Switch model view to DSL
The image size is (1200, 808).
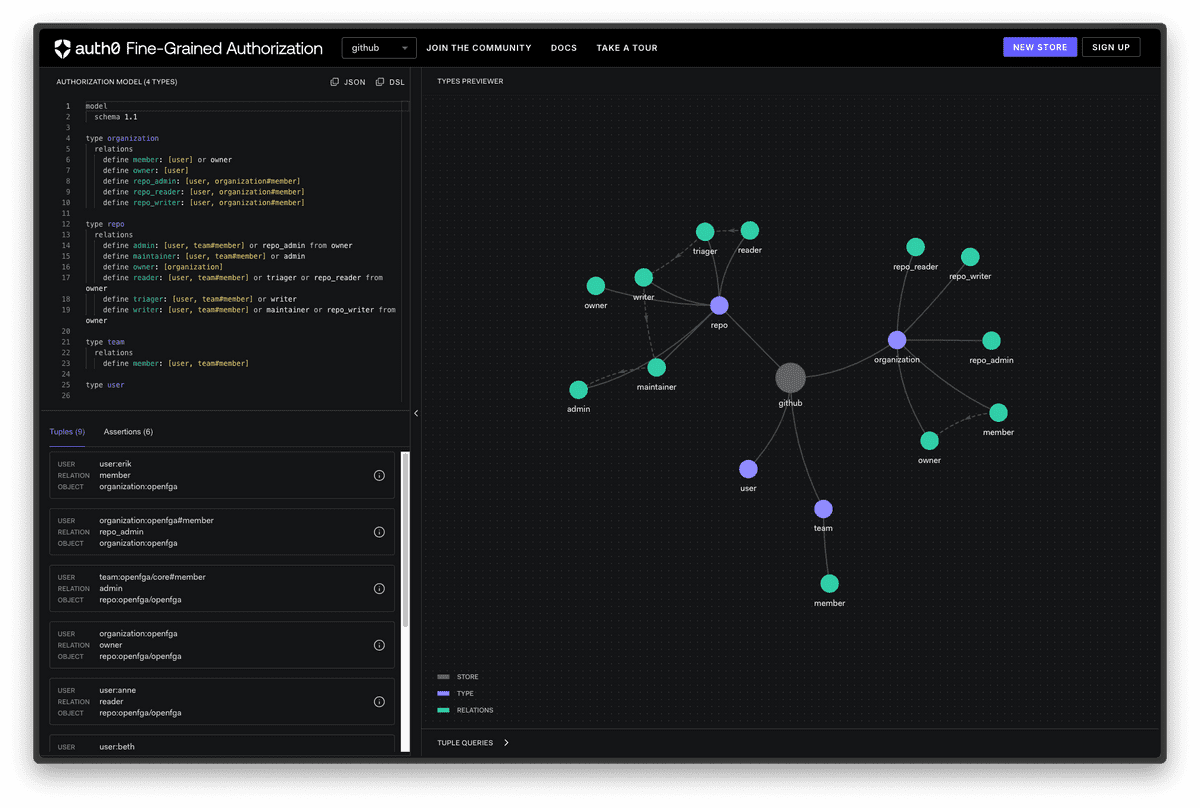point(390,82)
